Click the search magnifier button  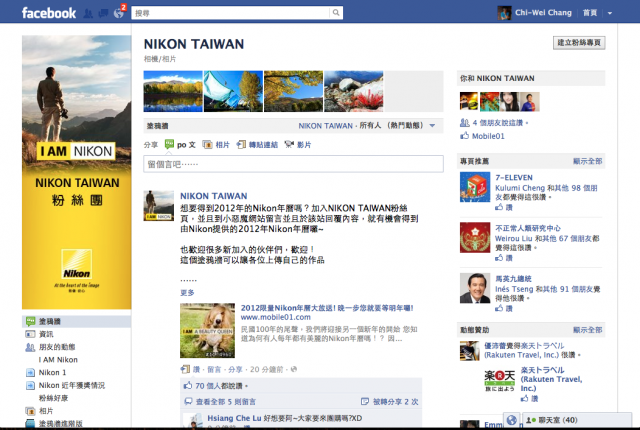point(336,13)
